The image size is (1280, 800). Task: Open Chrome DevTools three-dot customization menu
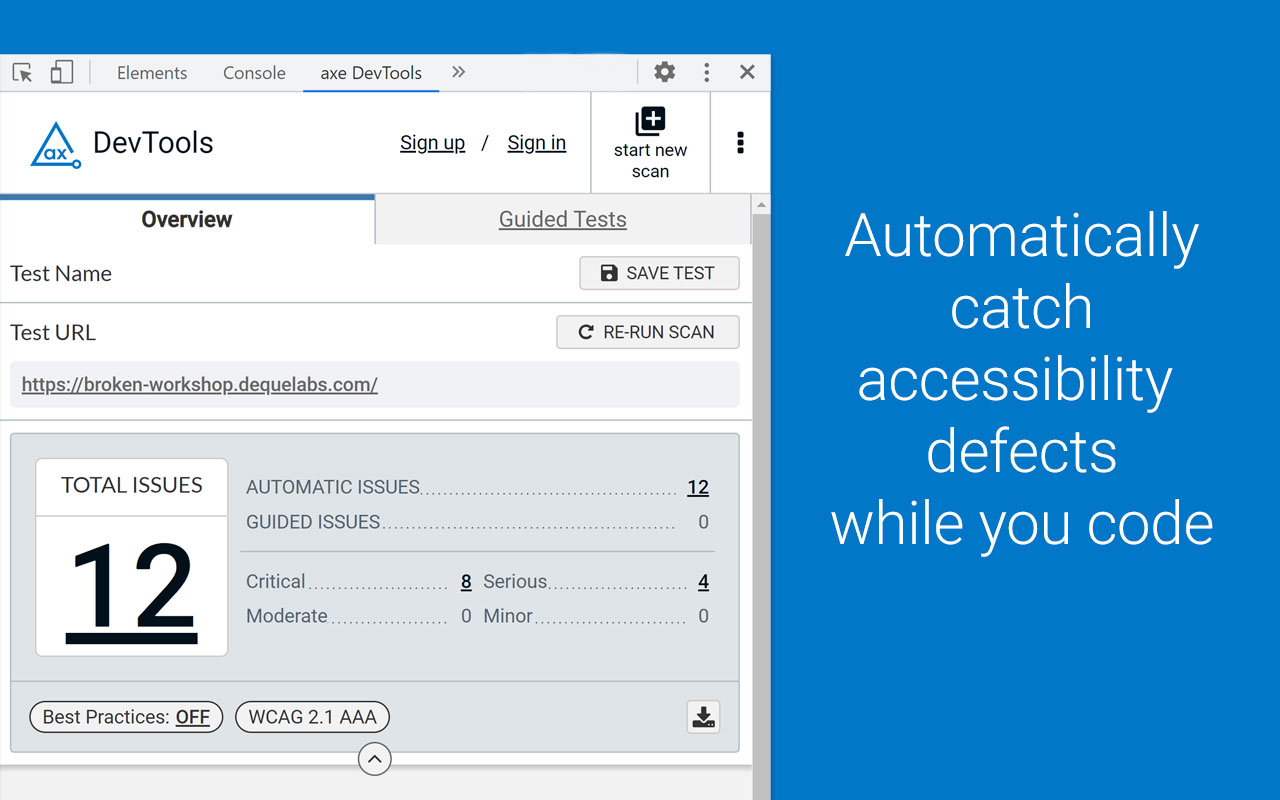[706, 72]
